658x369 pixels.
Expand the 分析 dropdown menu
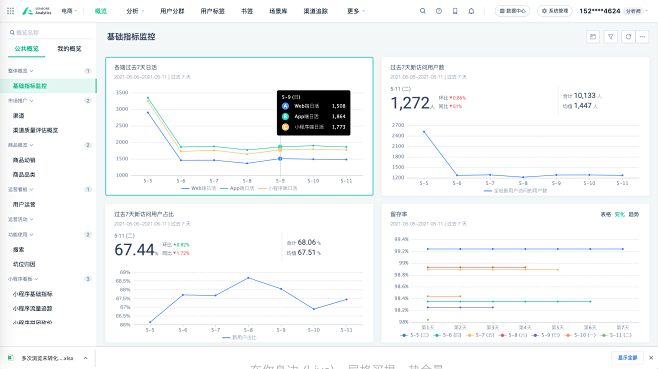pos(135,11)
